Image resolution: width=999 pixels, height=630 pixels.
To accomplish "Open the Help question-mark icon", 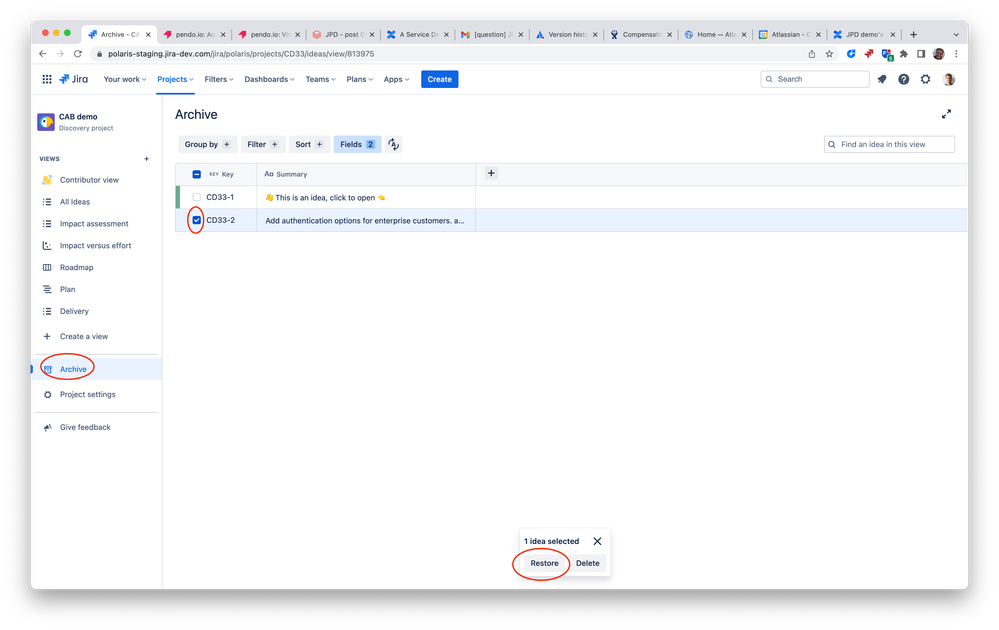I will tap(904, 78).
